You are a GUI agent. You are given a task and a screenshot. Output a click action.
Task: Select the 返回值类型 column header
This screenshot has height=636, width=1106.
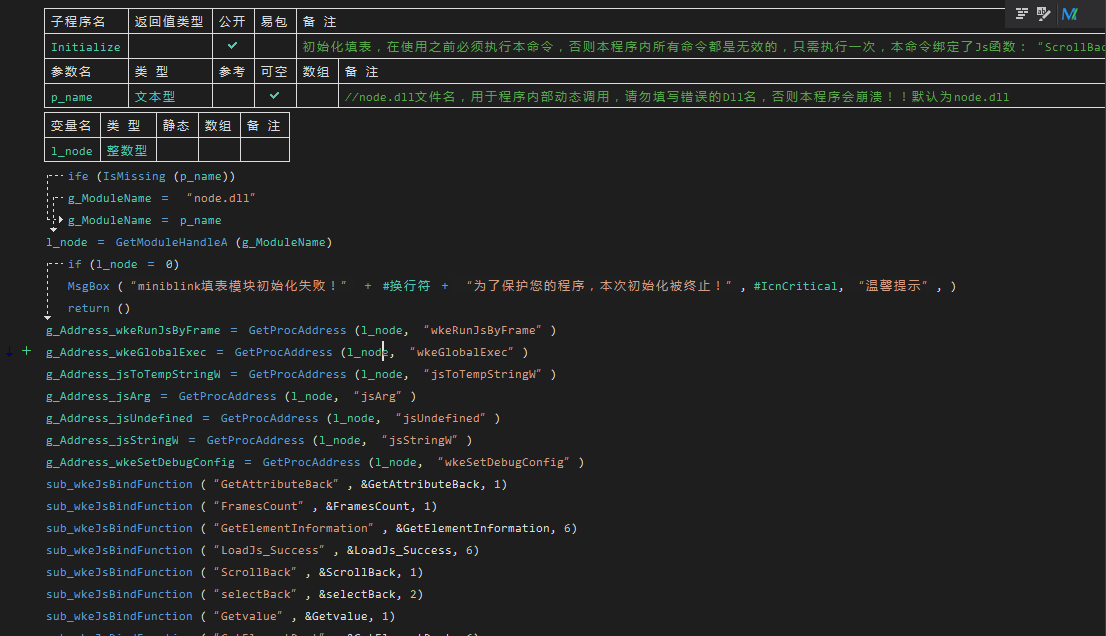(x=170, y=21)
